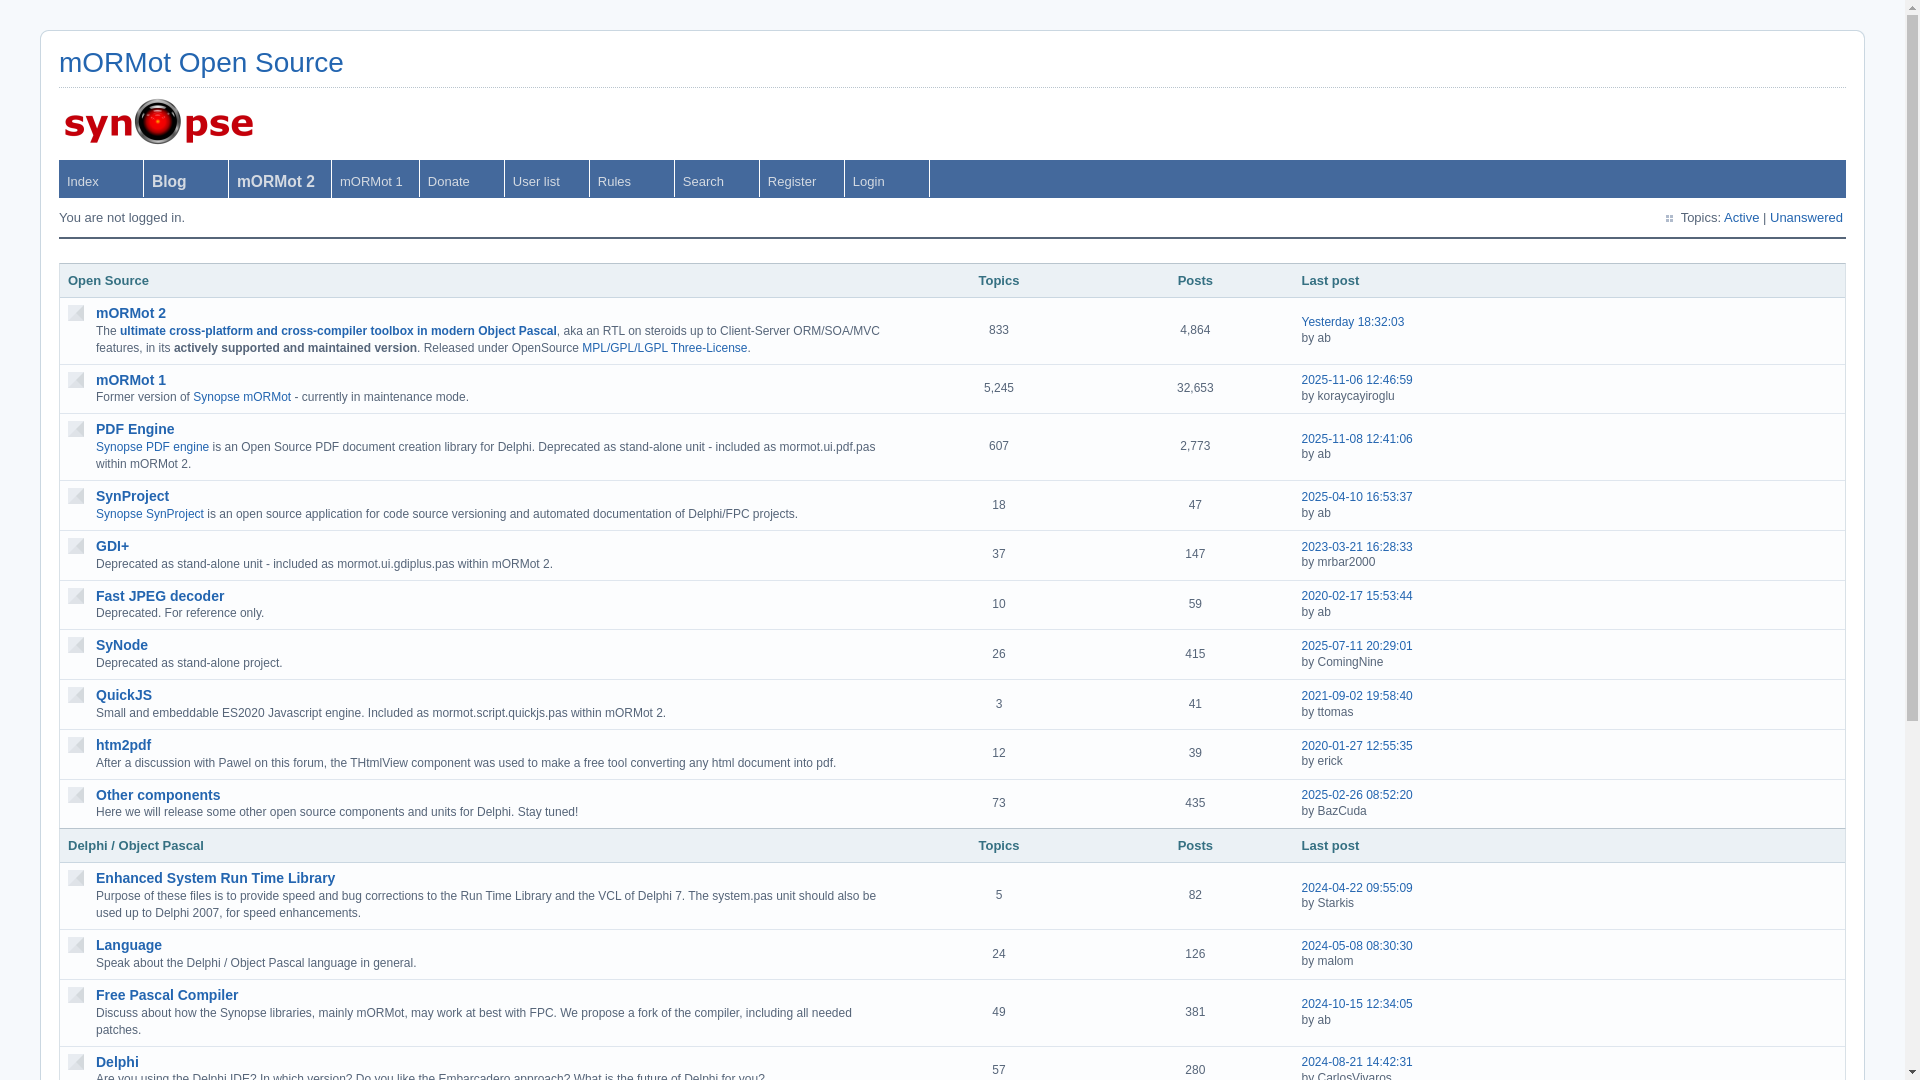Screen dimensions: 1920x1080
Task: Click the Other components forum status icon
Action: 76,795
